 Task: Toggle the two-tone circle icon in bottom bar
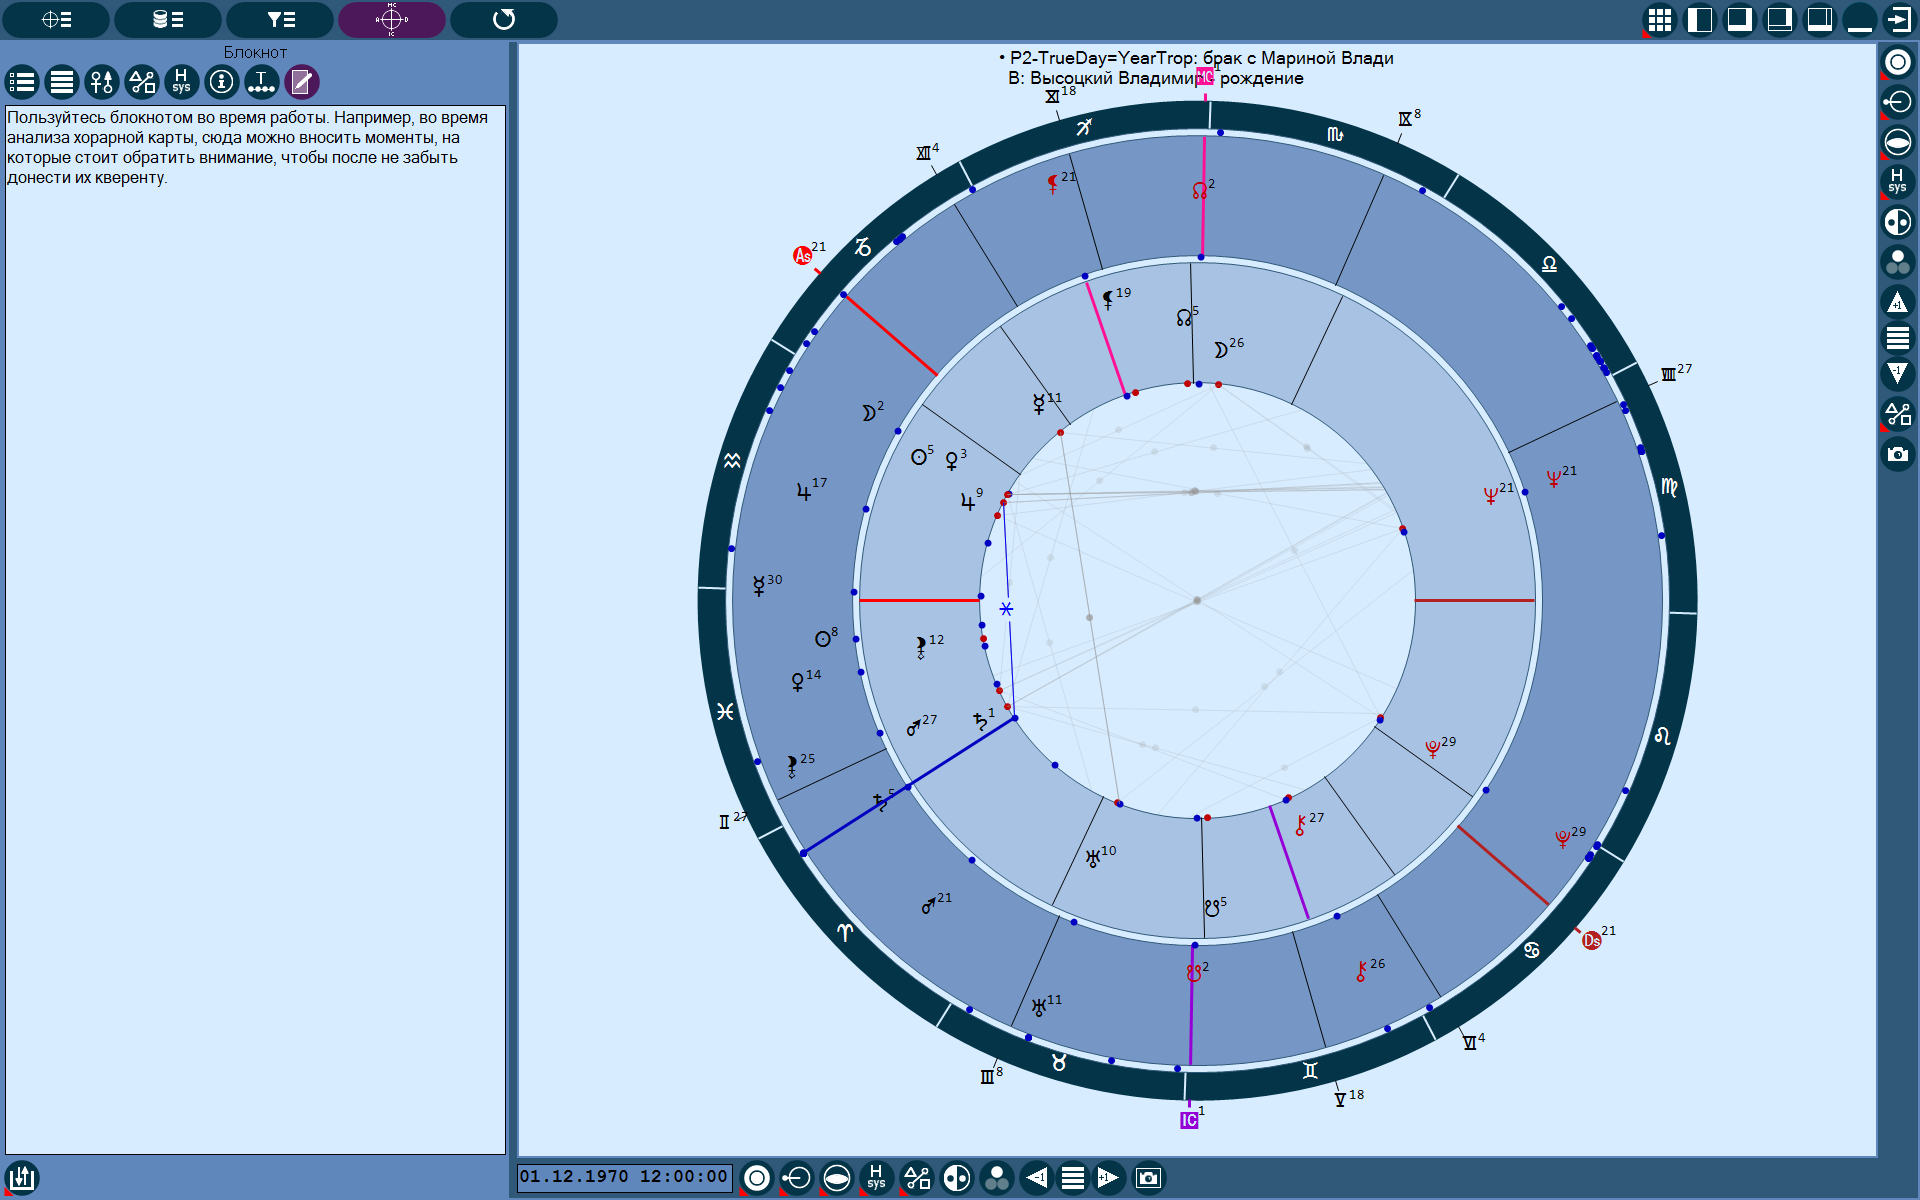coord(957,1178)
